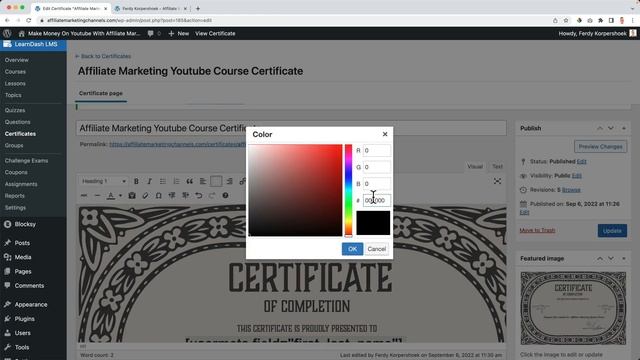Pick a shade in the color gradient area
Image resolution: width=640 pixels, height=360 pixels.
click(295, 190)
